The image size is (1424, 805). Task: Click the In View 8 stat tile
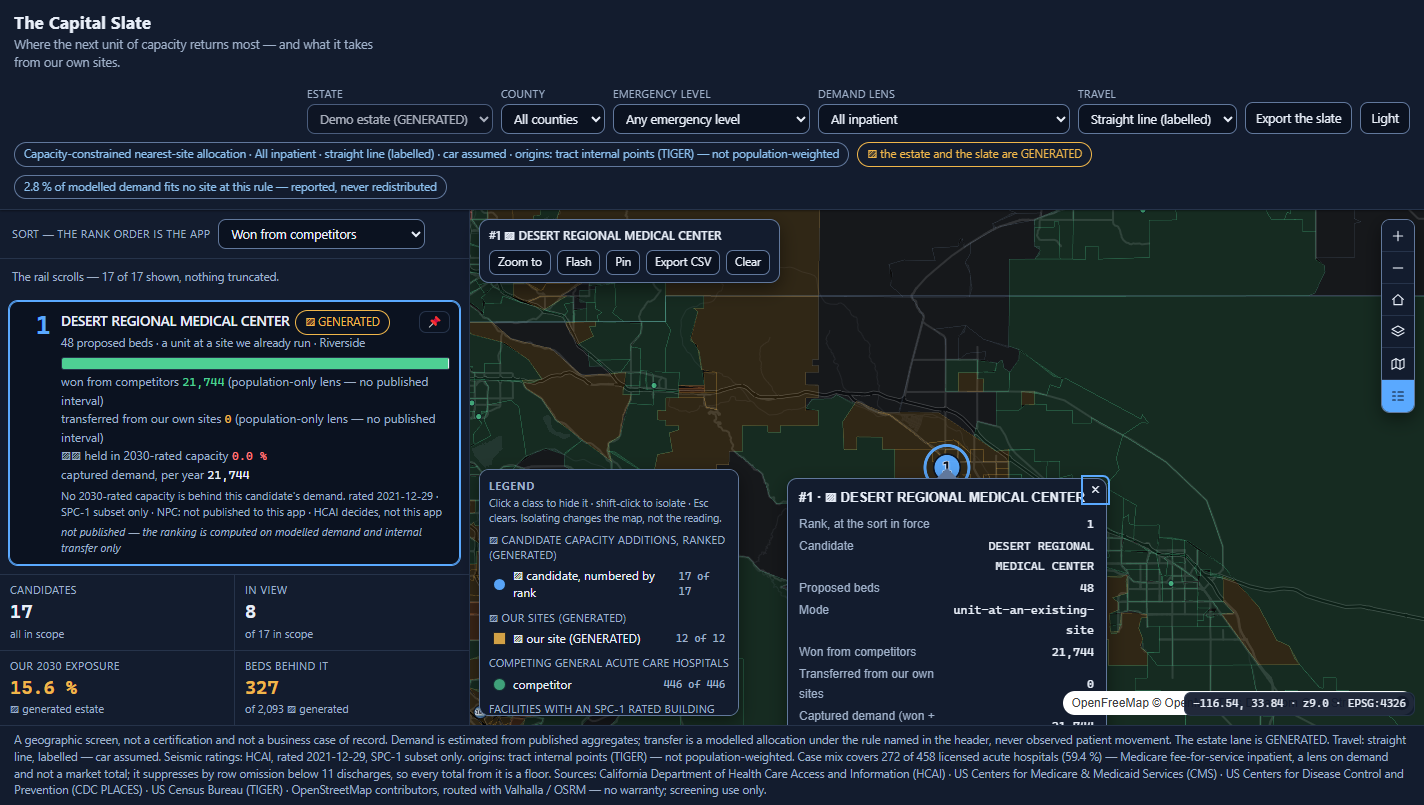click(x=352, y=612)
